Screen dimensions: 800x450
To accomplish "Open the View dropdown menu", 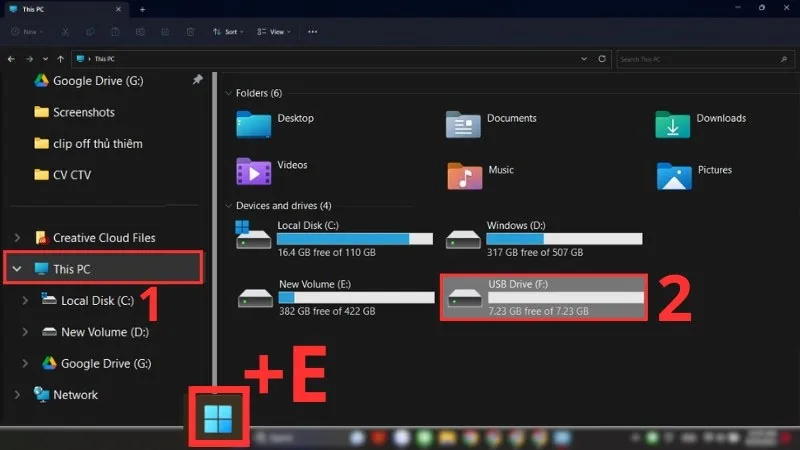I will pos(274,32).
